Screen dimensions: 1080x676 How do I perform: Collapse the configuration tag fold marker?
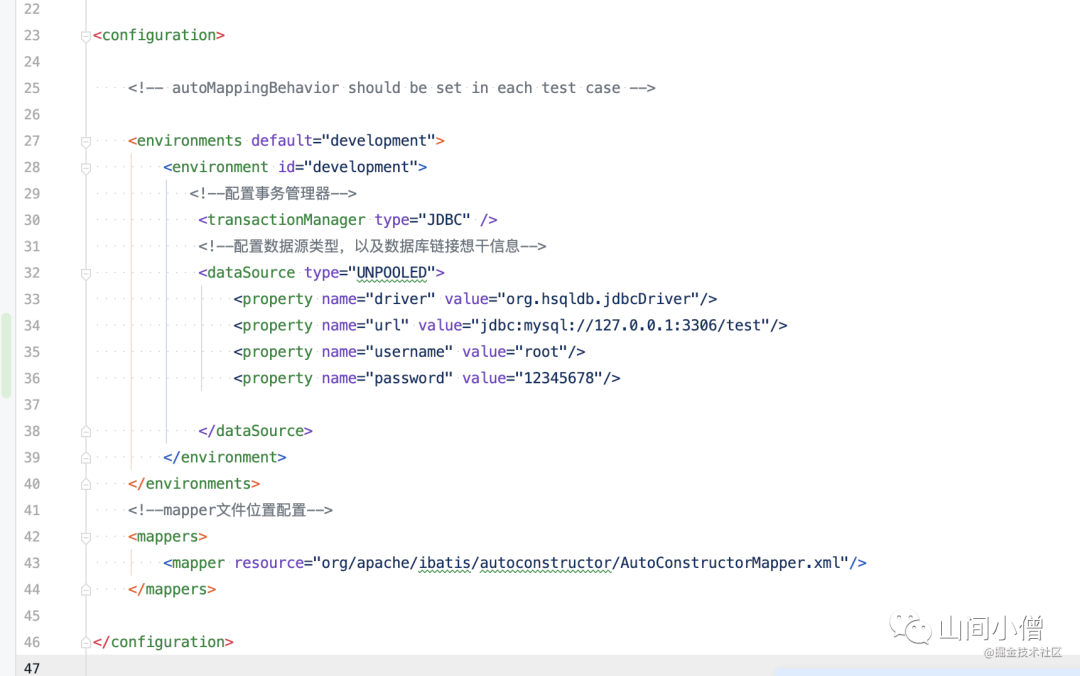(x=85, y=36)
